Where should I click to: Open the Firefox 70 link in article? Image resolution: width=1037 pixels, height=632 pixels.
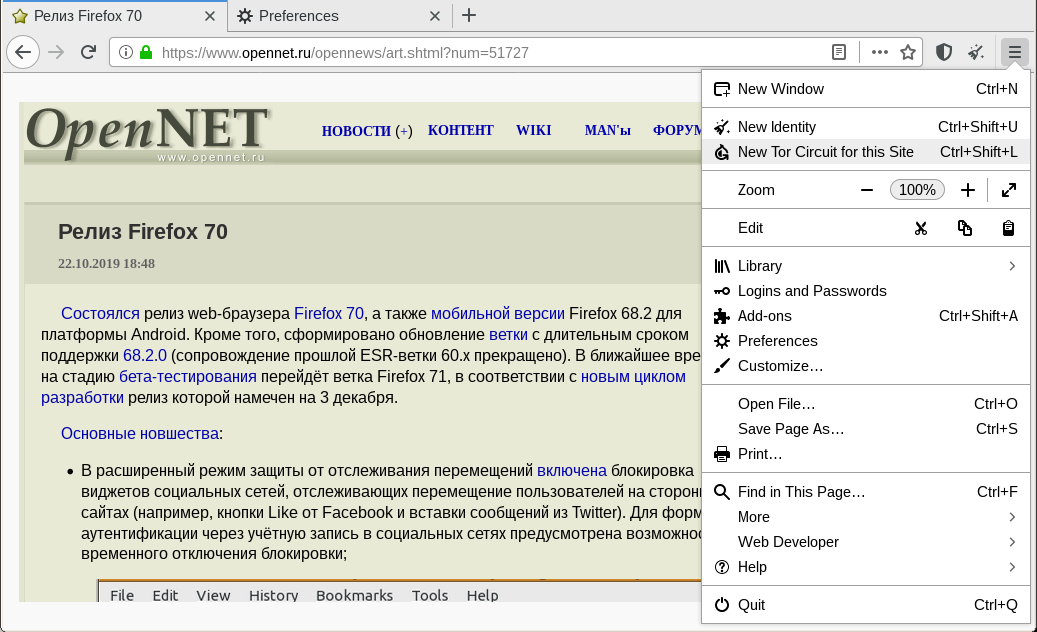click(330, 312)
